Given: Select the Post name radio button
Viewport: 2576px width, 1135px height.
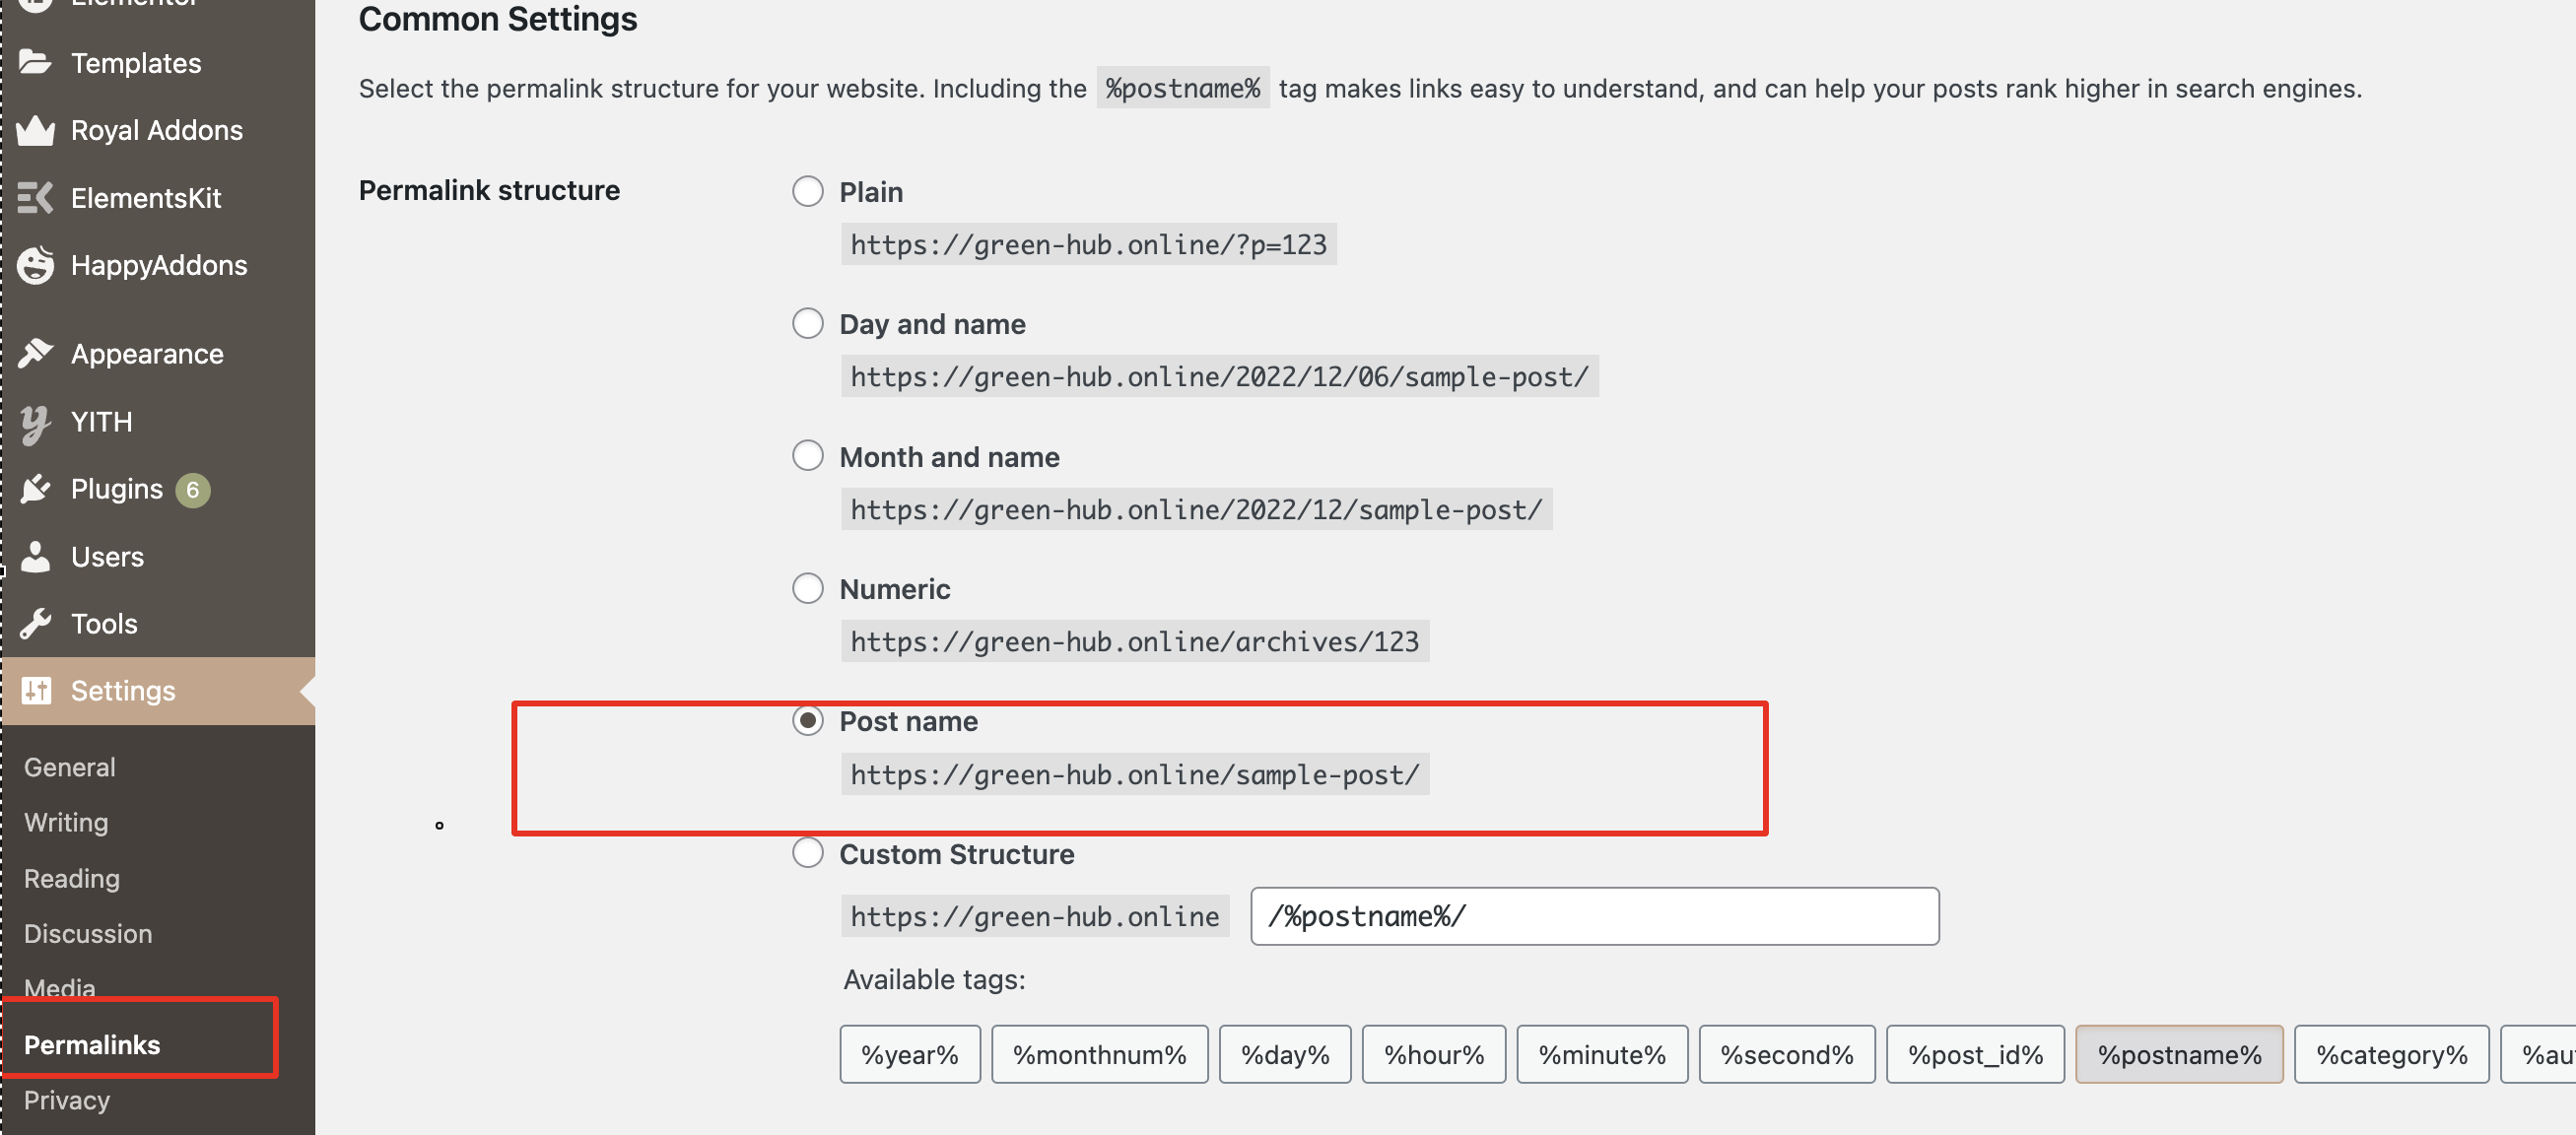Looking at the screenshot, I should 808,720.
